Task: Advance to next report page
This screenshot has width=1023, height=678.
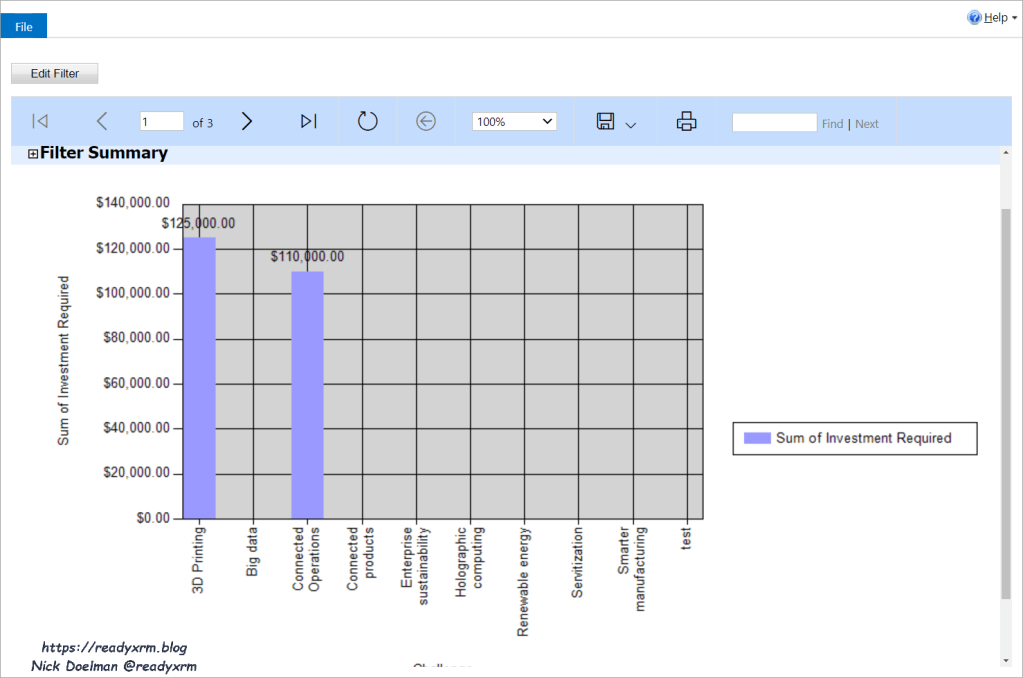Action: [x=247, y=121]
